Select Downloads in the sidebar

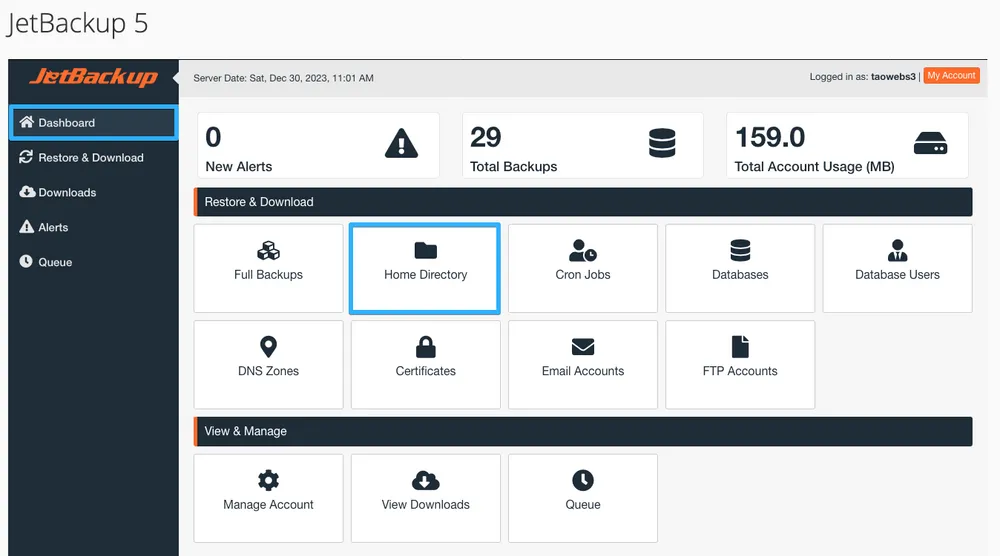click(x=66, y=193)
